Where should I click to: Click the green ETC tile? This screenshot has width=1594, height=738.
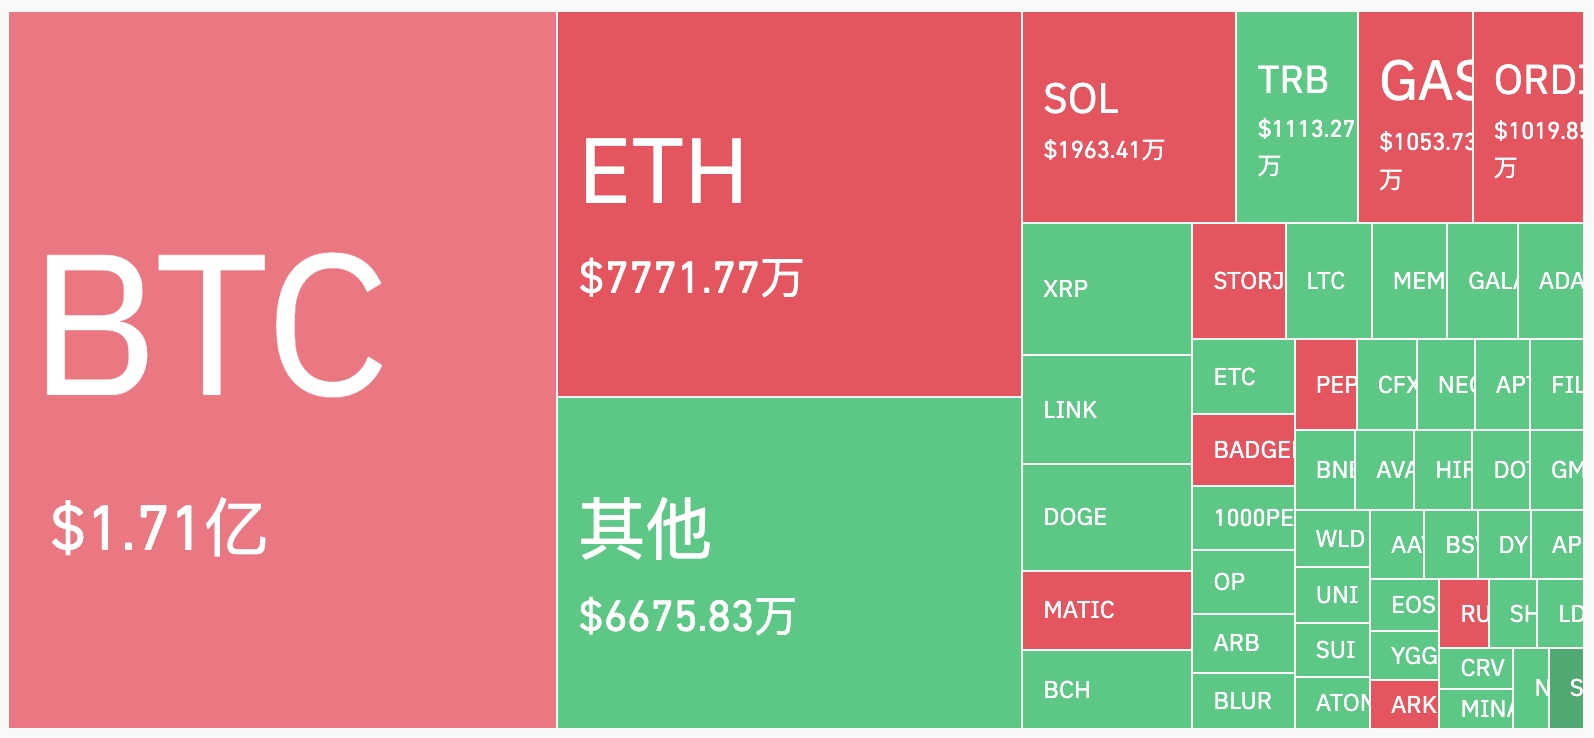coord(1242,377)
